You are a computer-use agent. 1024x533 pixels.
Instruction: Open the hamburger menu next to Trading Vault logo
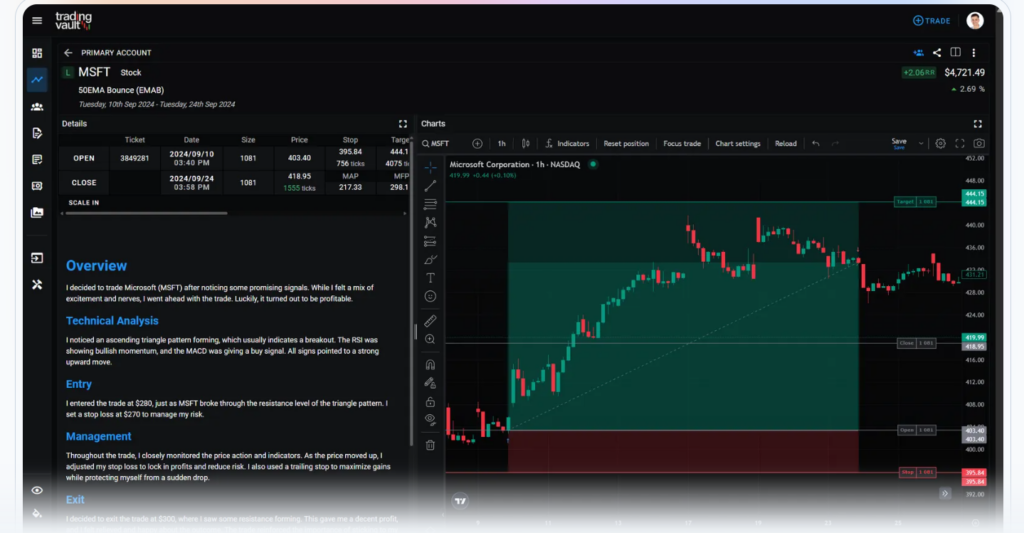coord(37,20)
